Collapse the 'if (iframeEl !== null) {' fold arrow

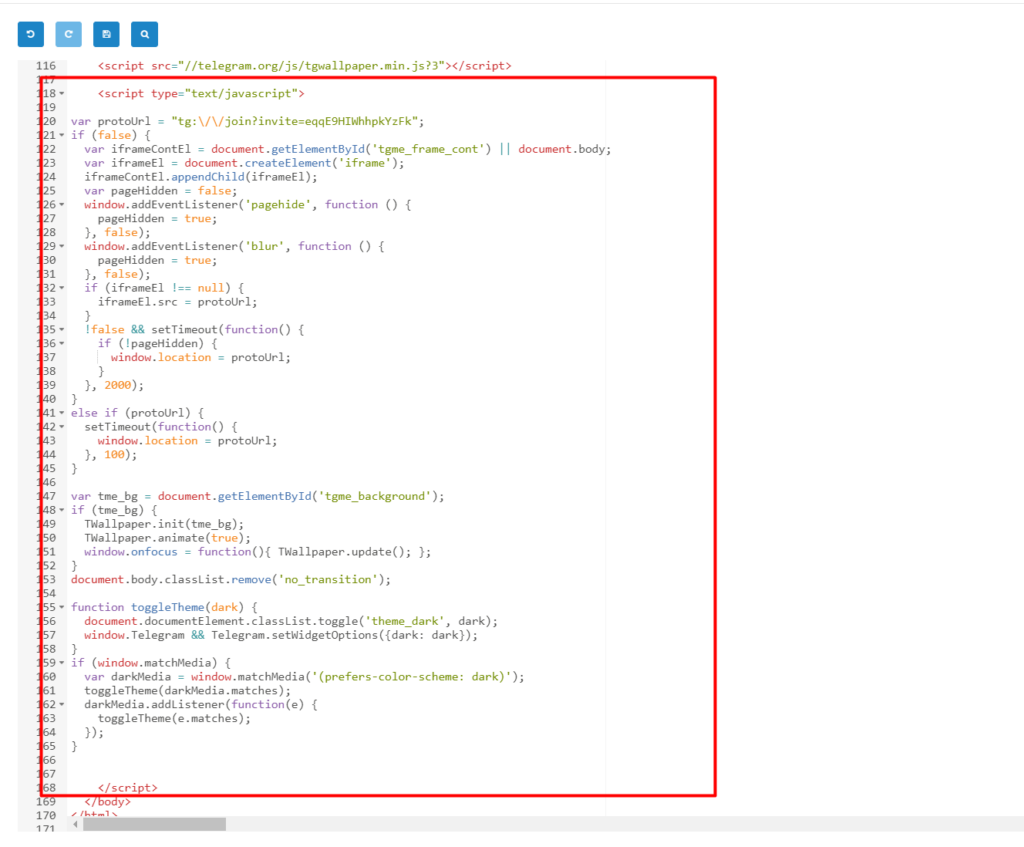pyautogui.click(x=62, y=288)
